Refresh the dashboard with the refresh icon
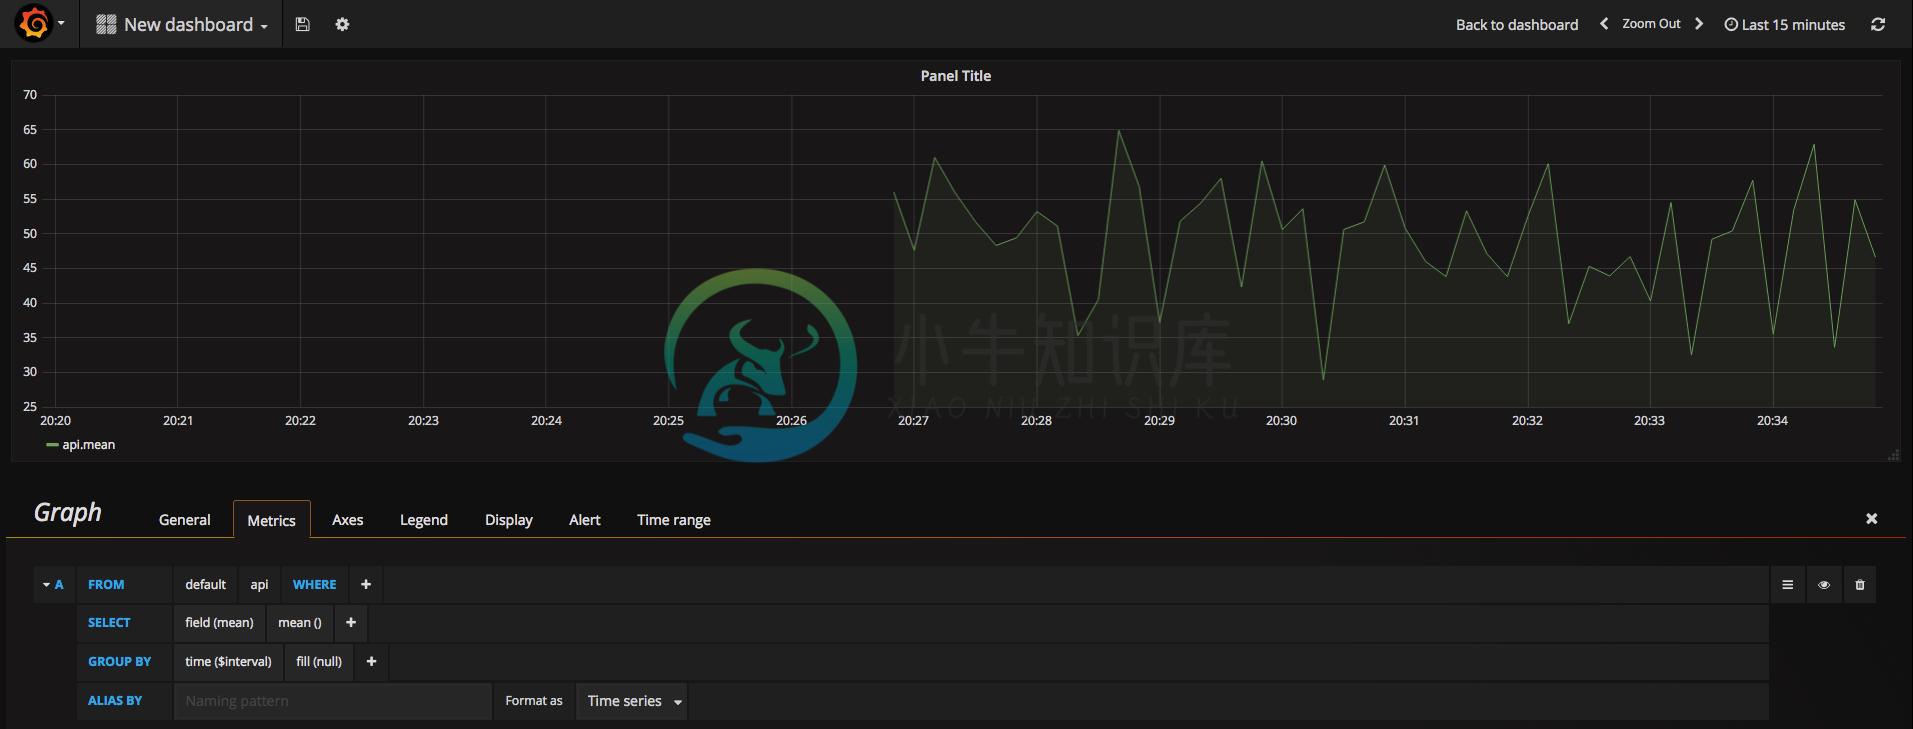The height and width of the screenshot is (729, 1913). click(1878, 24)
